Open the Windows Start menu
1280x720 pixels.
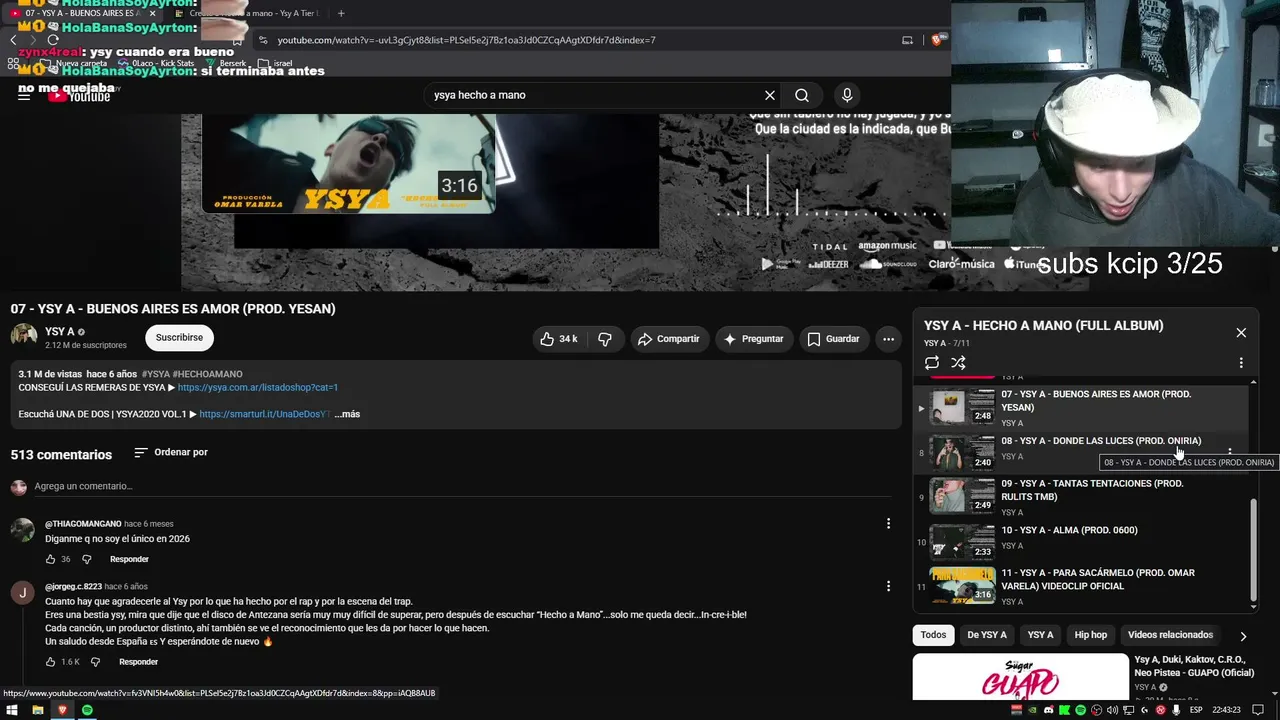[x=12, y=710]
